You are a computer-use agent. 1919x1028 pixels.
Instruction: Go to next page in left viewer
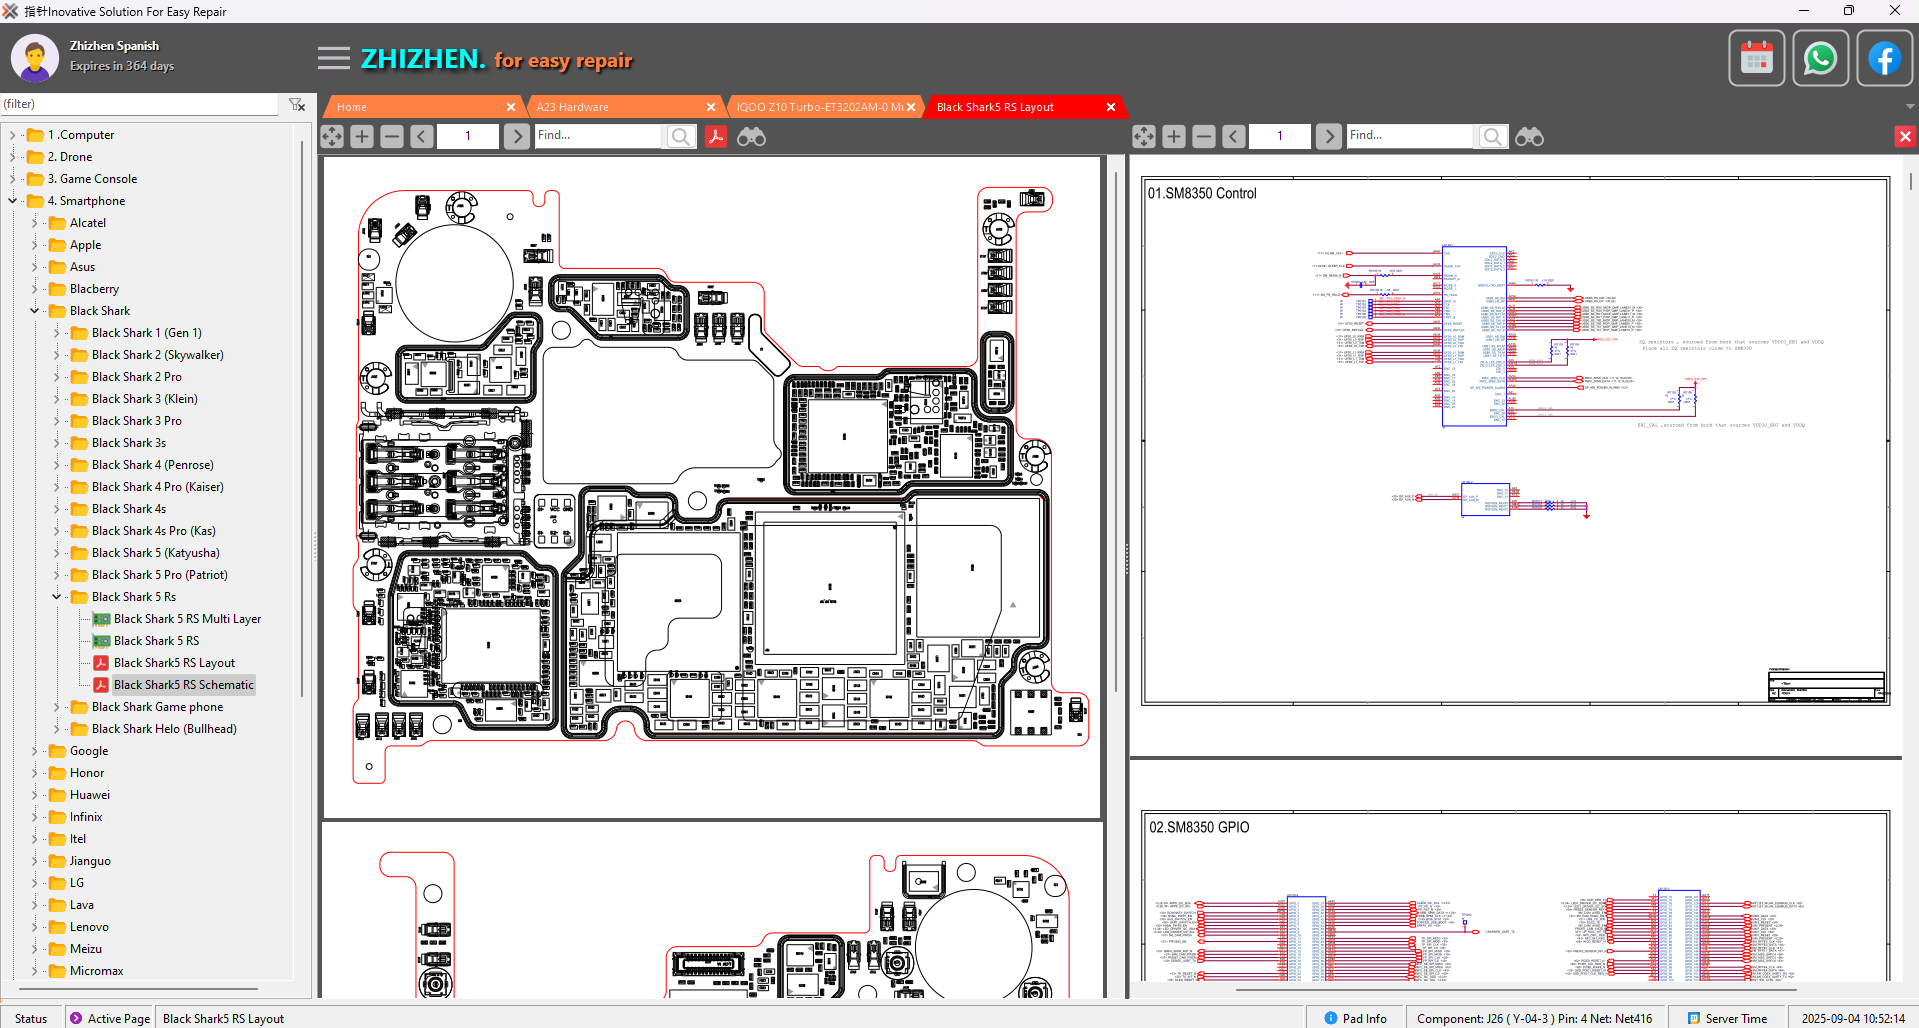516,136
